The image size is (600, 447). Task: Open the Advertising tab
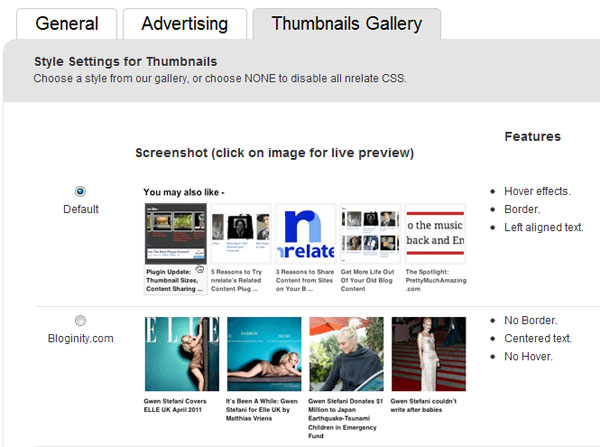point(184,24)
